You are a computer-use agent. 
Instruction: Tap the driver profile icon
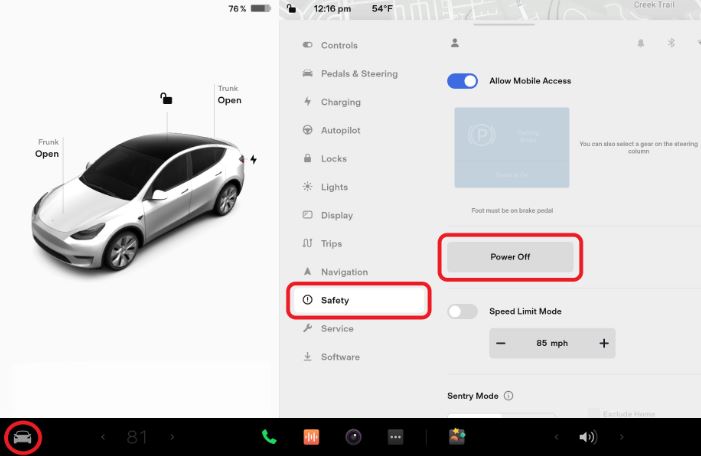point(455,43)
